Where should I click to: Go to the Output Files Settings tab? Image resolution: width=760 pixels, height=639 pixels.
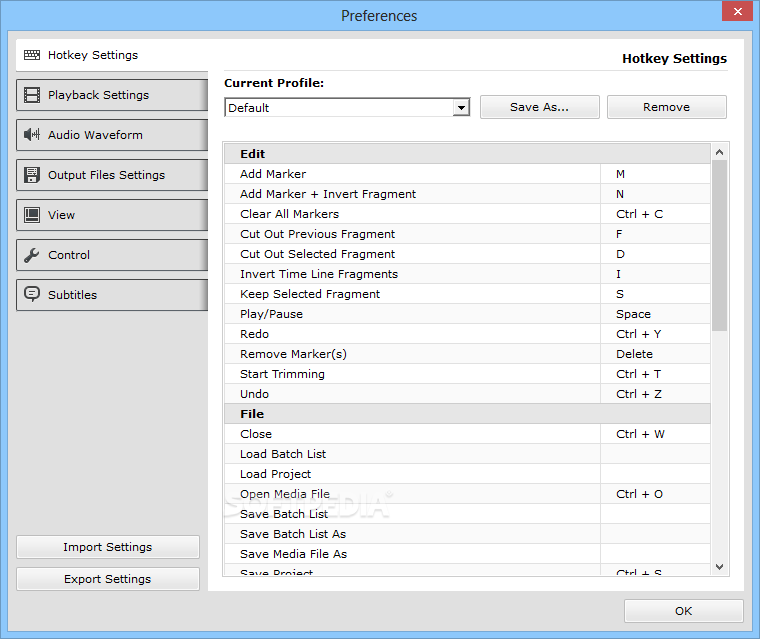[x=112, y=175]
